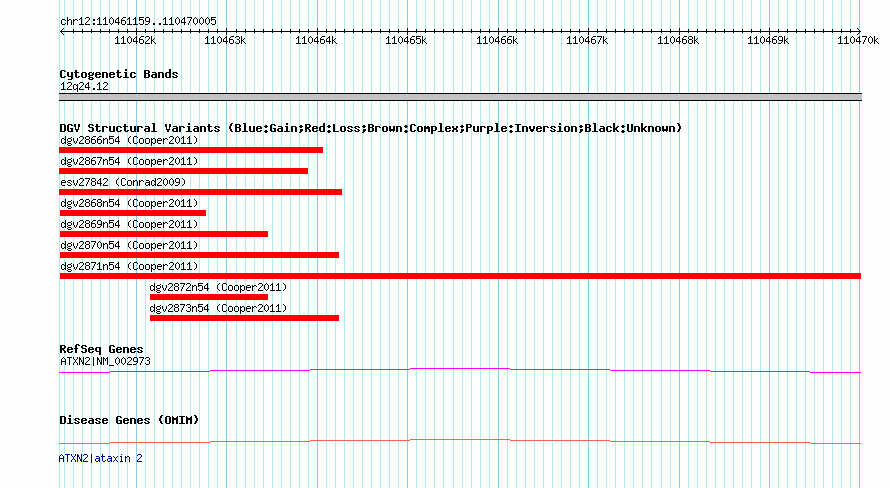Click the 110470k ruler tick label

coord(858,40)
